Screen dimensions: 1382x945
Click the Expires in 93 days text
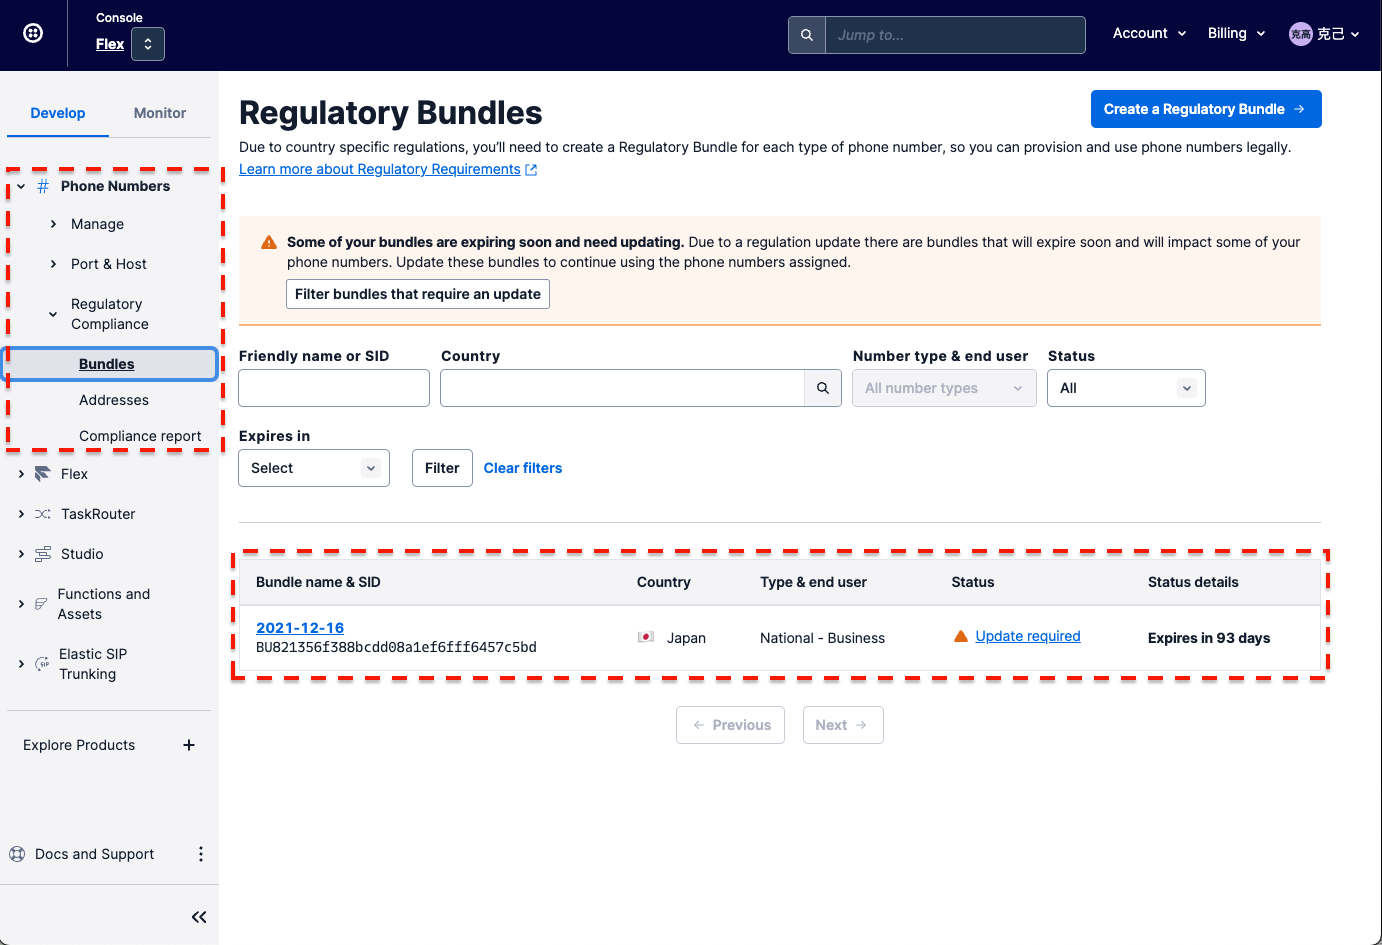1209,638
